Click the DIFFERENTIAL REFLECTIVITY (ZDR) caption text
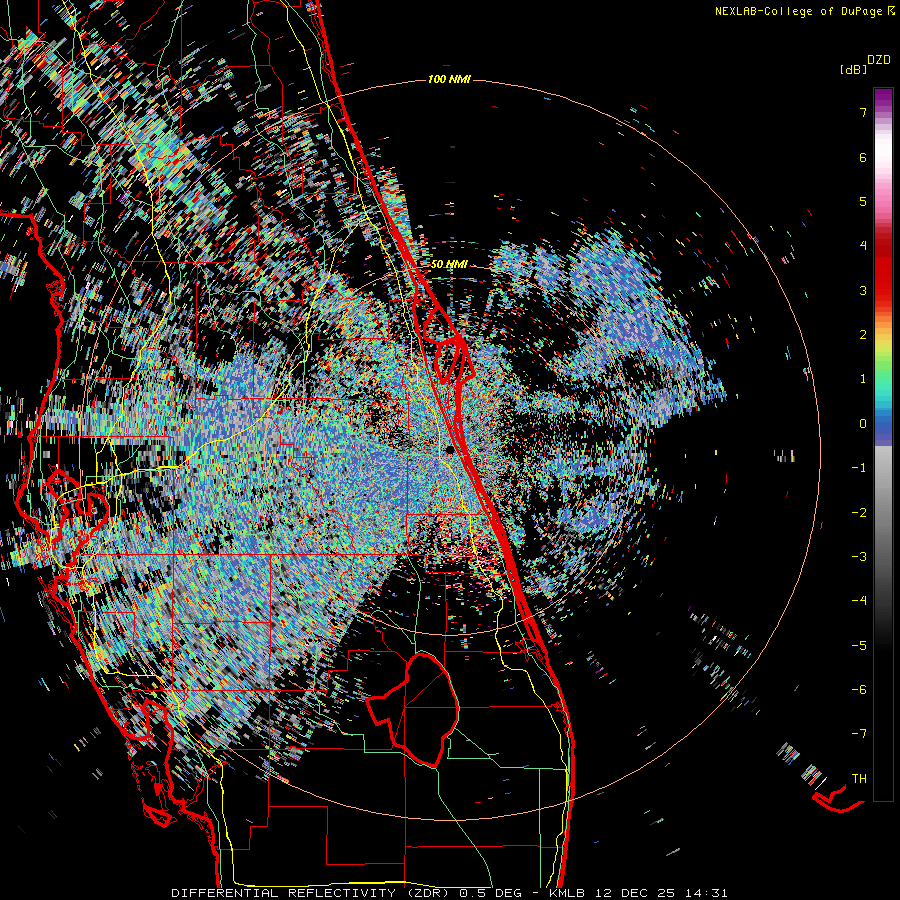 point(312,893)
